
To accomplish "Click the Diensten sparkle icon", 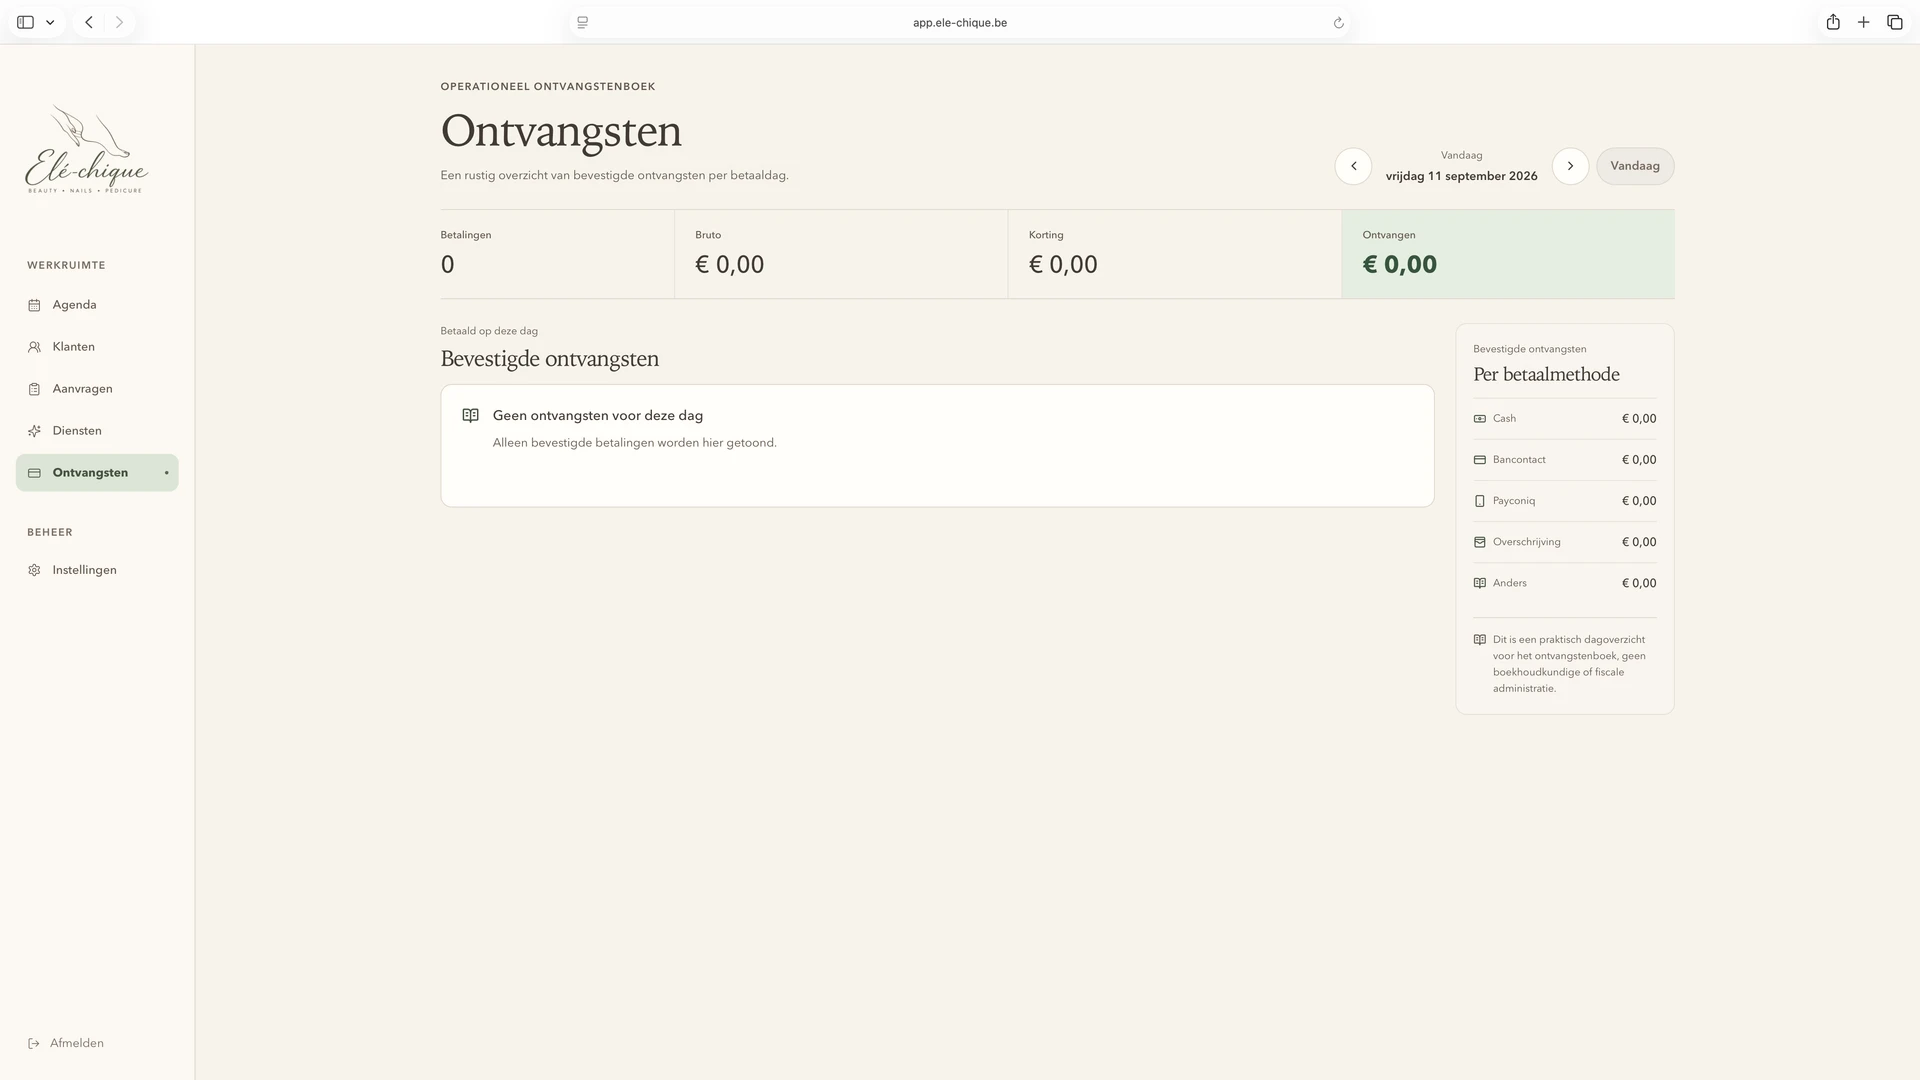I will tap(34, 431).
